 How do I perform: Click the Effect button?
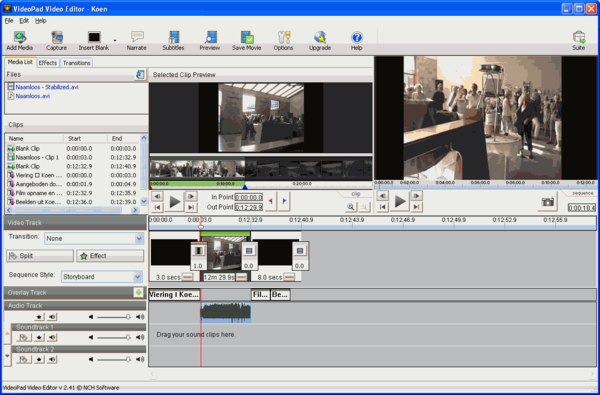[x=110, y=256]
